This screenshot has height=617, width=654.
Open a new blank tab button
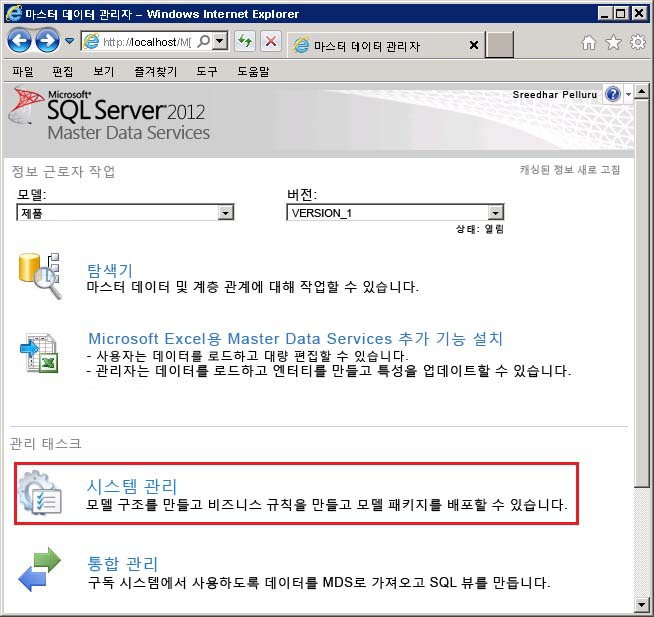point(500,45)
